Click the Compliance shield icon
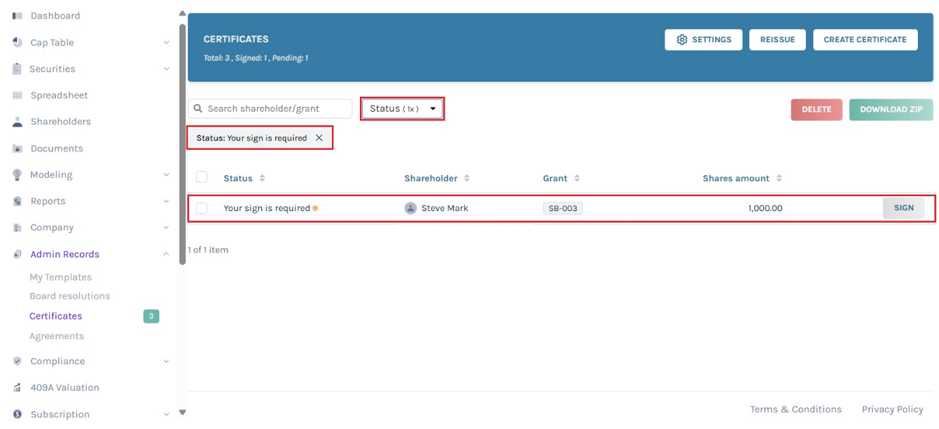Viewport: 939px width, 429px height. point(17,361)
